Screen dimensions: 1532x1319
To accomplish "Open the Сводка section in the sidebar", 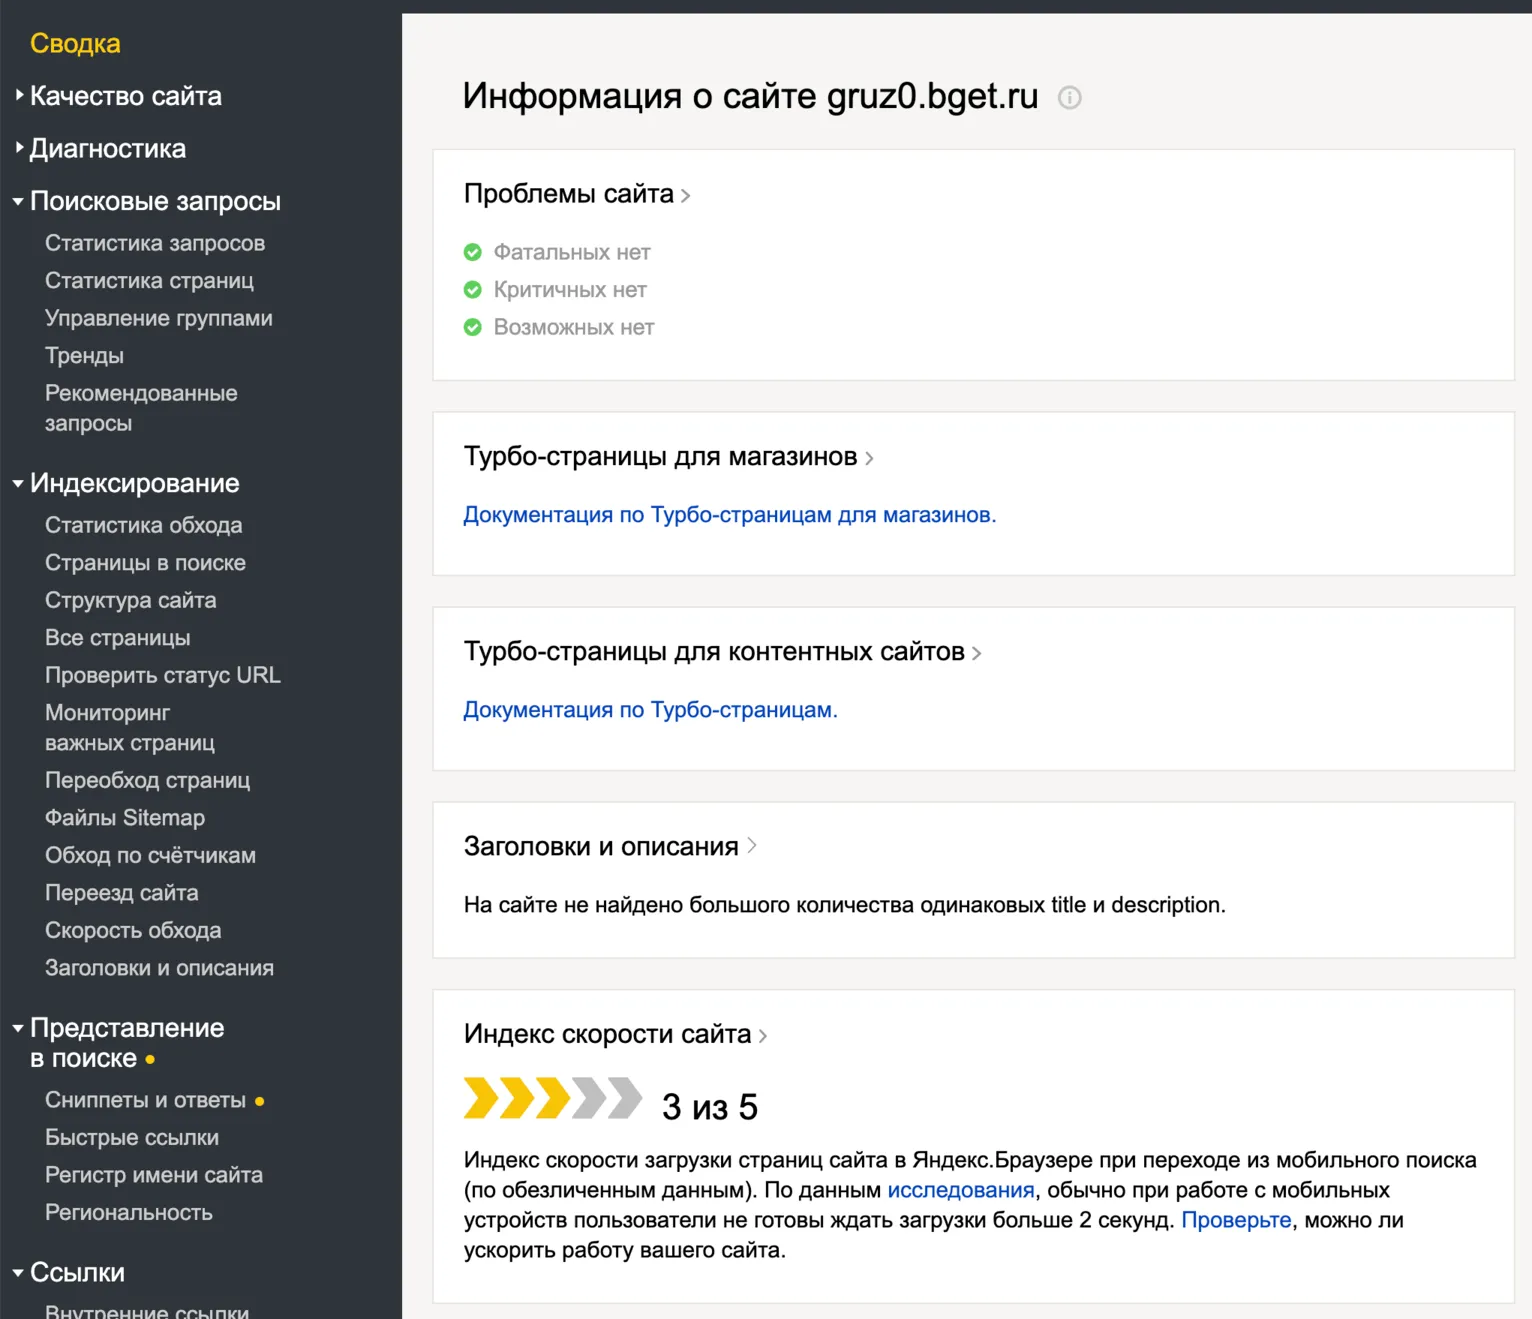I will (x=75, y=43).
